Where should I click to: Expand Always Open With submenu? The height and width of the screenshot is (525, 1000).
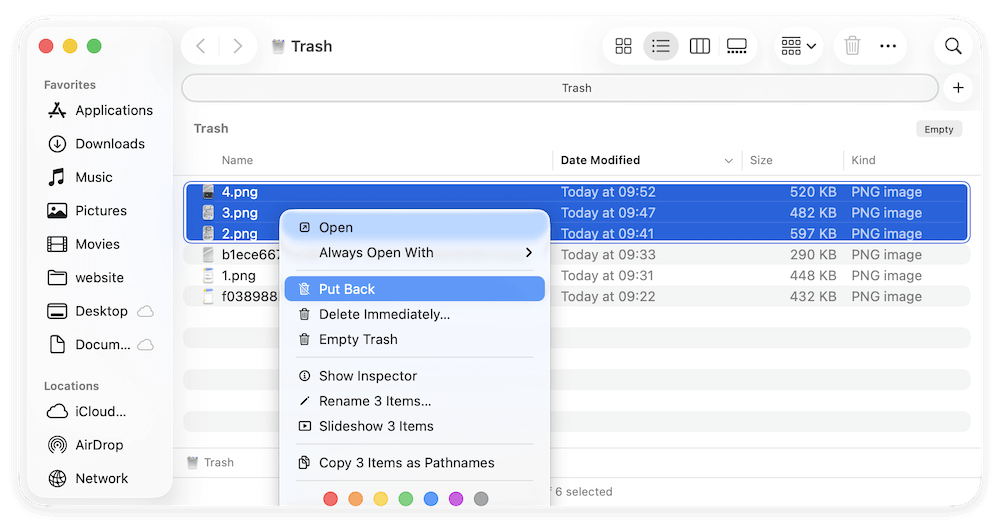pos(415,253)
